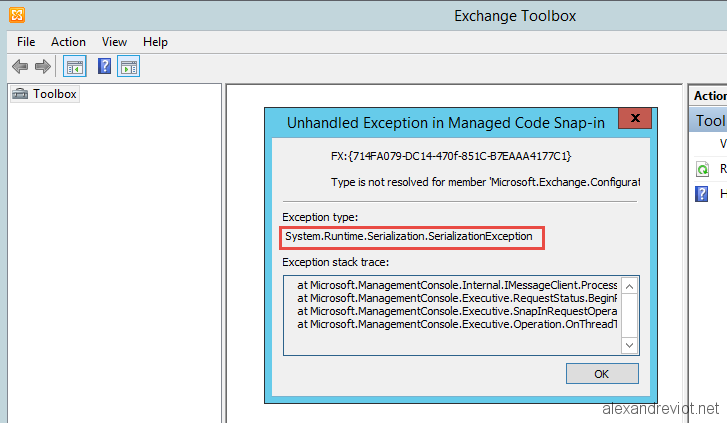Image resolution: width=727 pixels, height=423 pixels.
Task: Click the Tool section header in Actions pane
Action: tap(708, 121)
